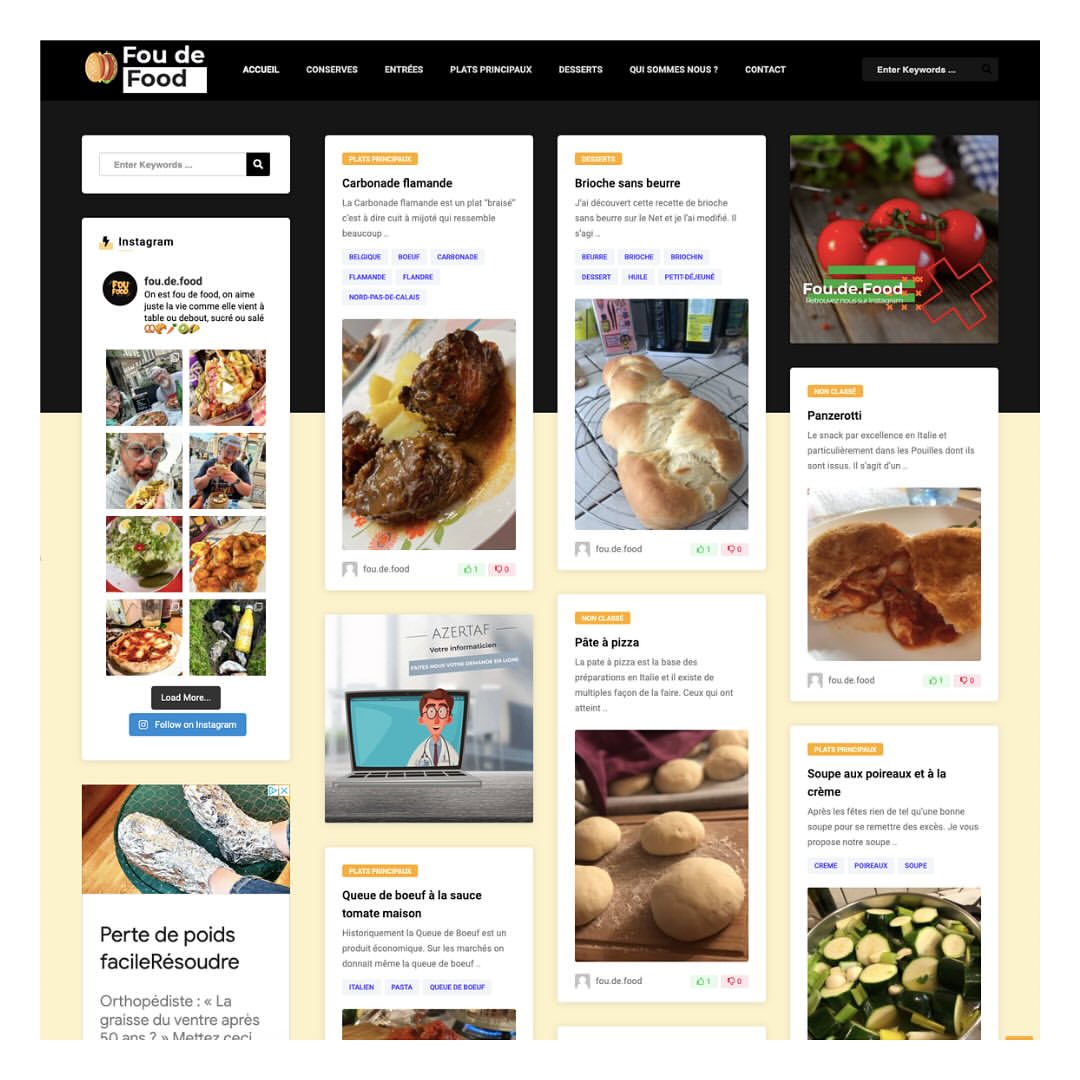The height and width of the screenshot is (1080, 1080).
Task: Click the AdChoices icon on the advertisement
Action: click(x=273, y=791)
